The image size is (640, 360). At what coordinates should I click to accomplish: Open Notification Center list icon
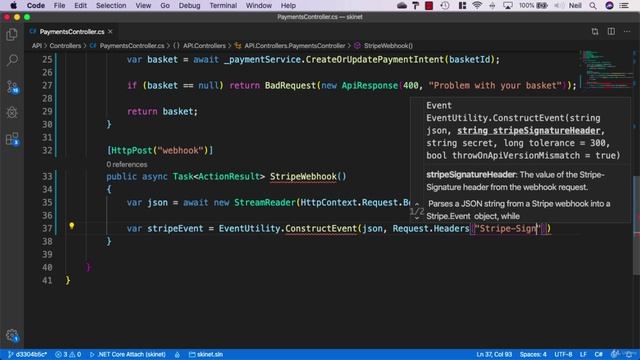(624, 6)
